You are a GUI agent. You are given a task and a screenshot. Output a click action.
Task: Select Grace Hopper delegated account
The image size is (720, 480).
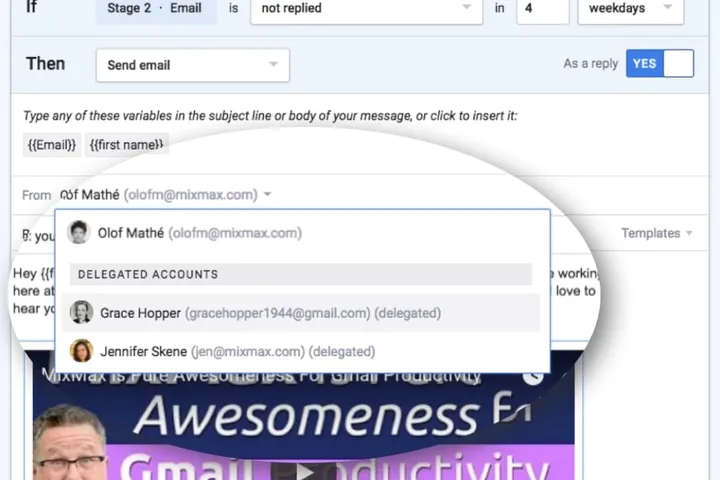tap(301, 313)
